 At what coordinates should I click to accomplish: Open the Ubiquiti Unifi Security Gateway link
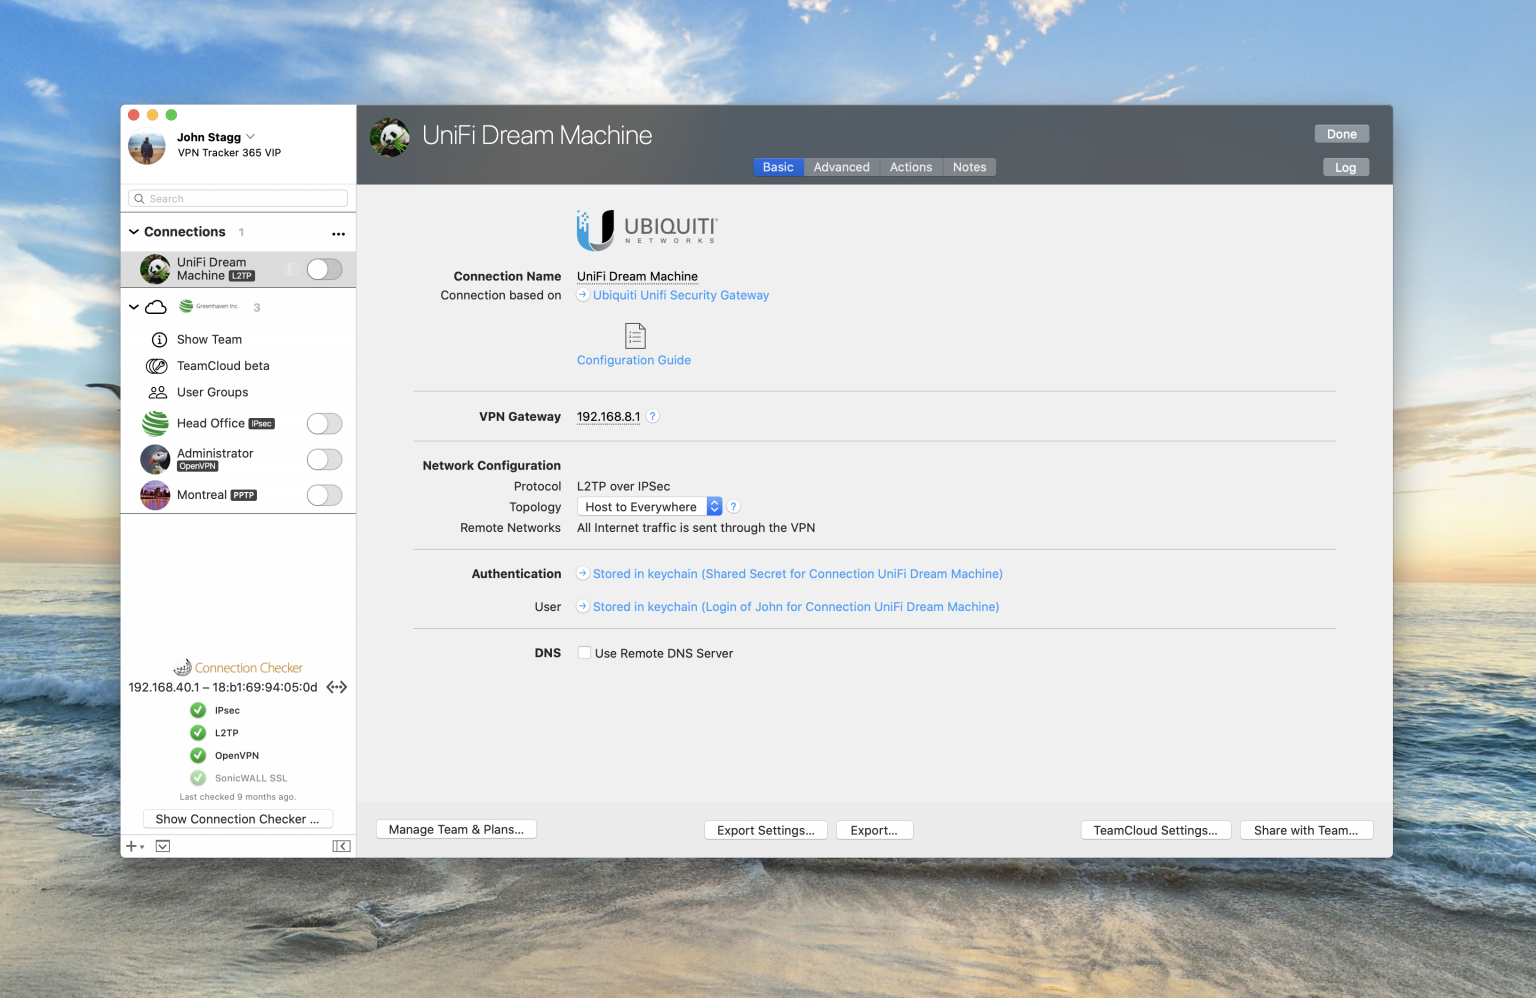click(680, 295)
